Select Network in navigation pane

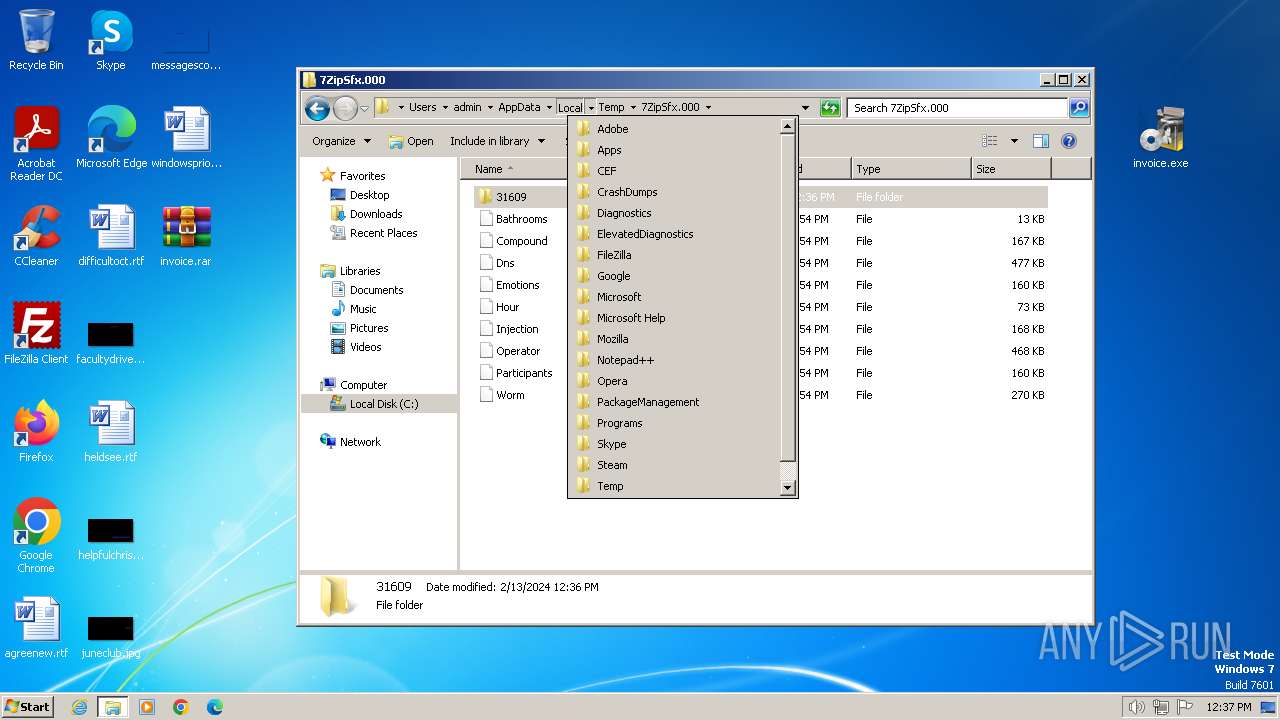point(360,442)
